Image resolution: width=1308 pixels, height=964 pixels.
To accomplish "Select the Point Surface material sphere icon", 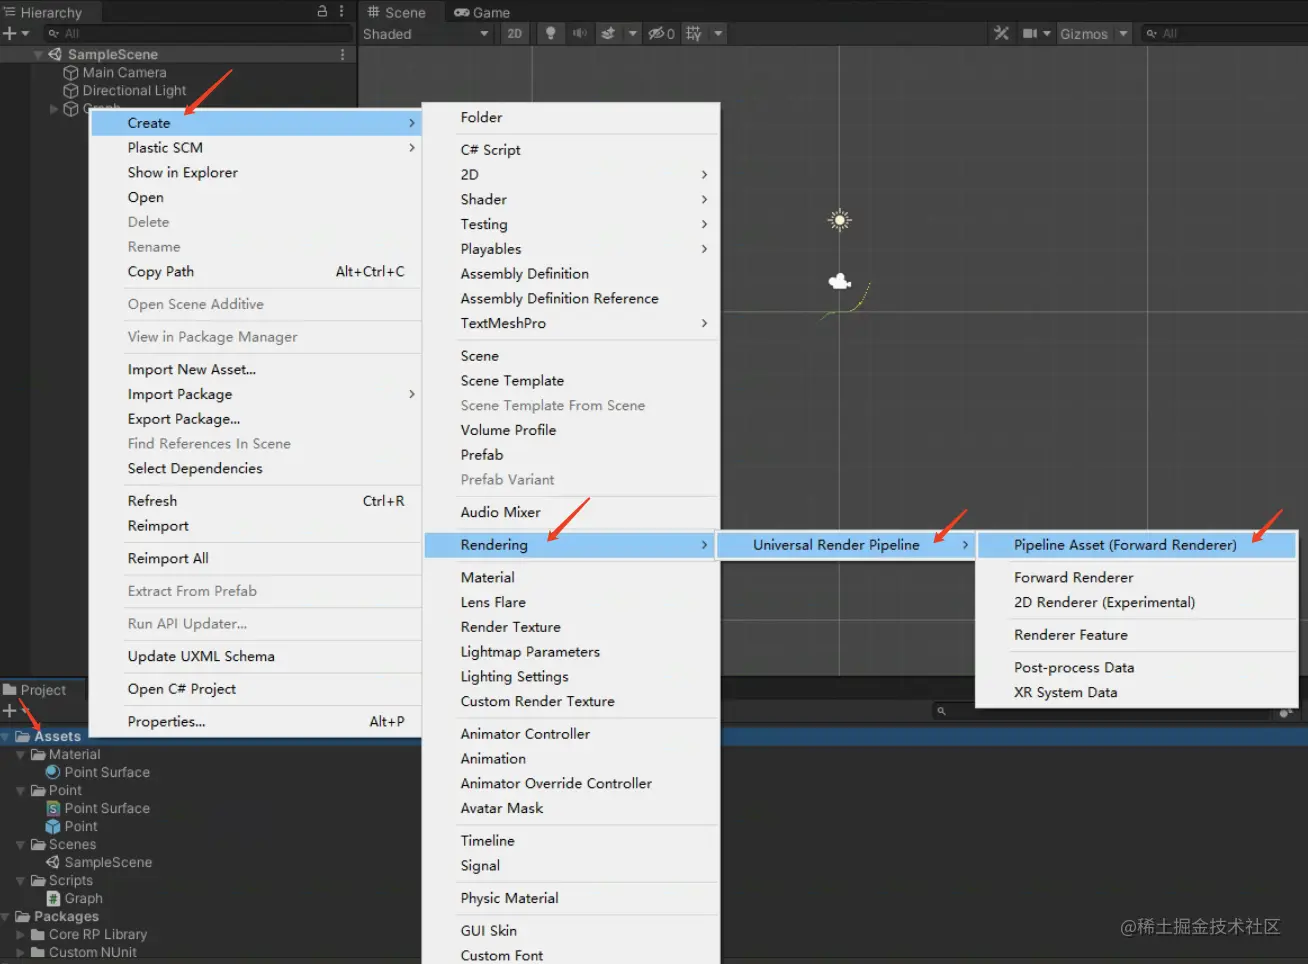I will [x=53, y=773].
